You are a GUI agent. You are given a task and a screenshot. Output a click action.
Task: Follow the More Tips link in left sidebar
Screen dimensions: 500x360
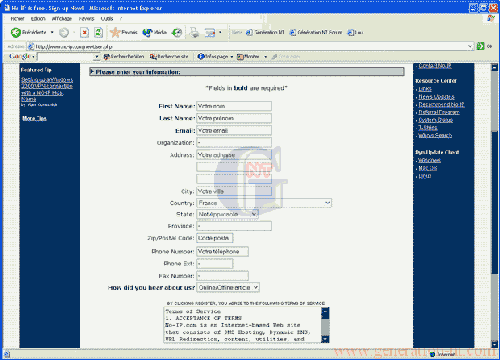tap(34, 118)
